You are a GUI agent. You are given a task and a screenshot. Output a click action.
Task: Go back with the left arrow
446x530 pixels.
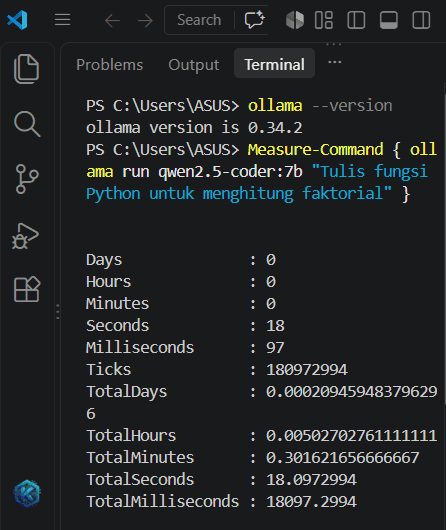pos(112,21)
